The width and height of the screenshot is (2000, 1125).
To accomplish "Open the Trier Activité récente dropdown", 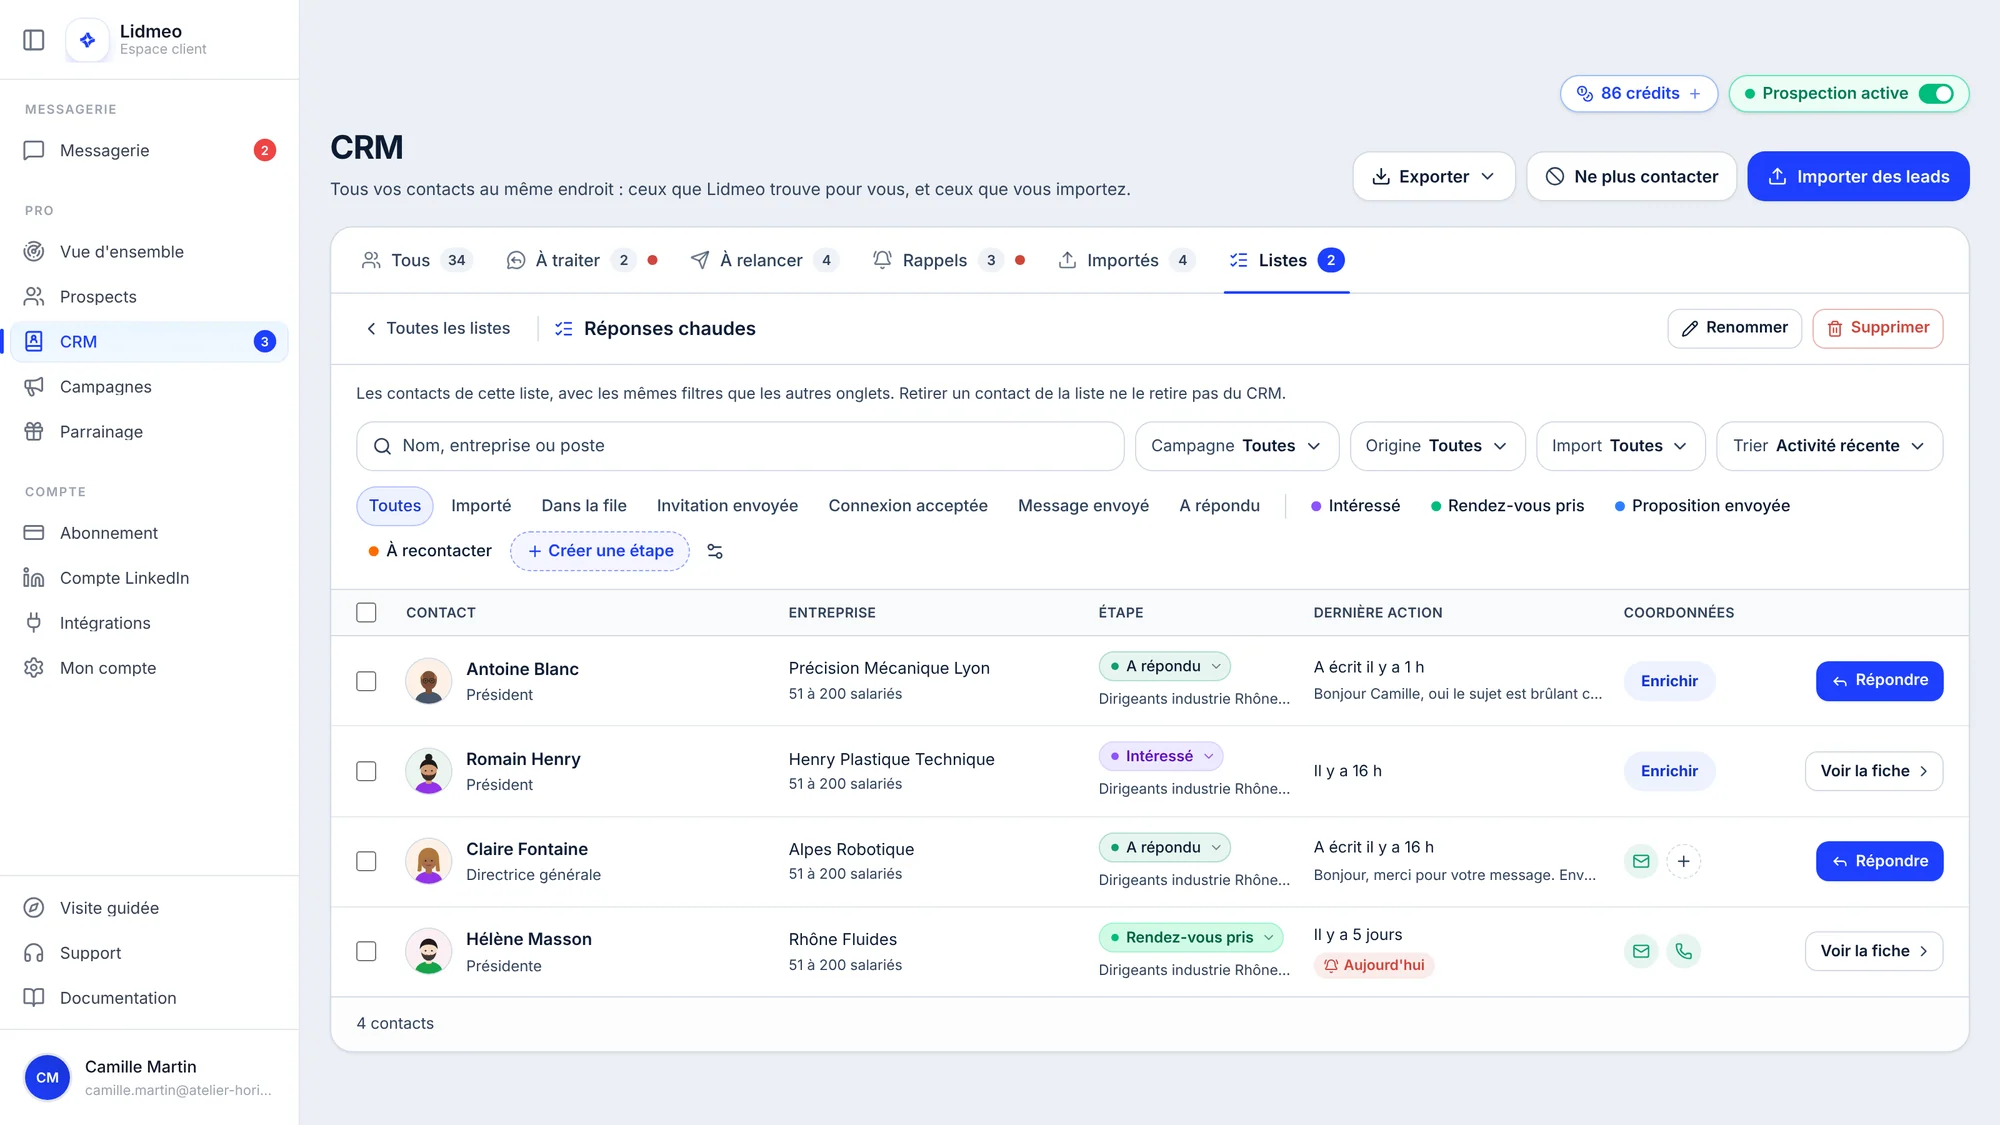I will pos(1829,446).
